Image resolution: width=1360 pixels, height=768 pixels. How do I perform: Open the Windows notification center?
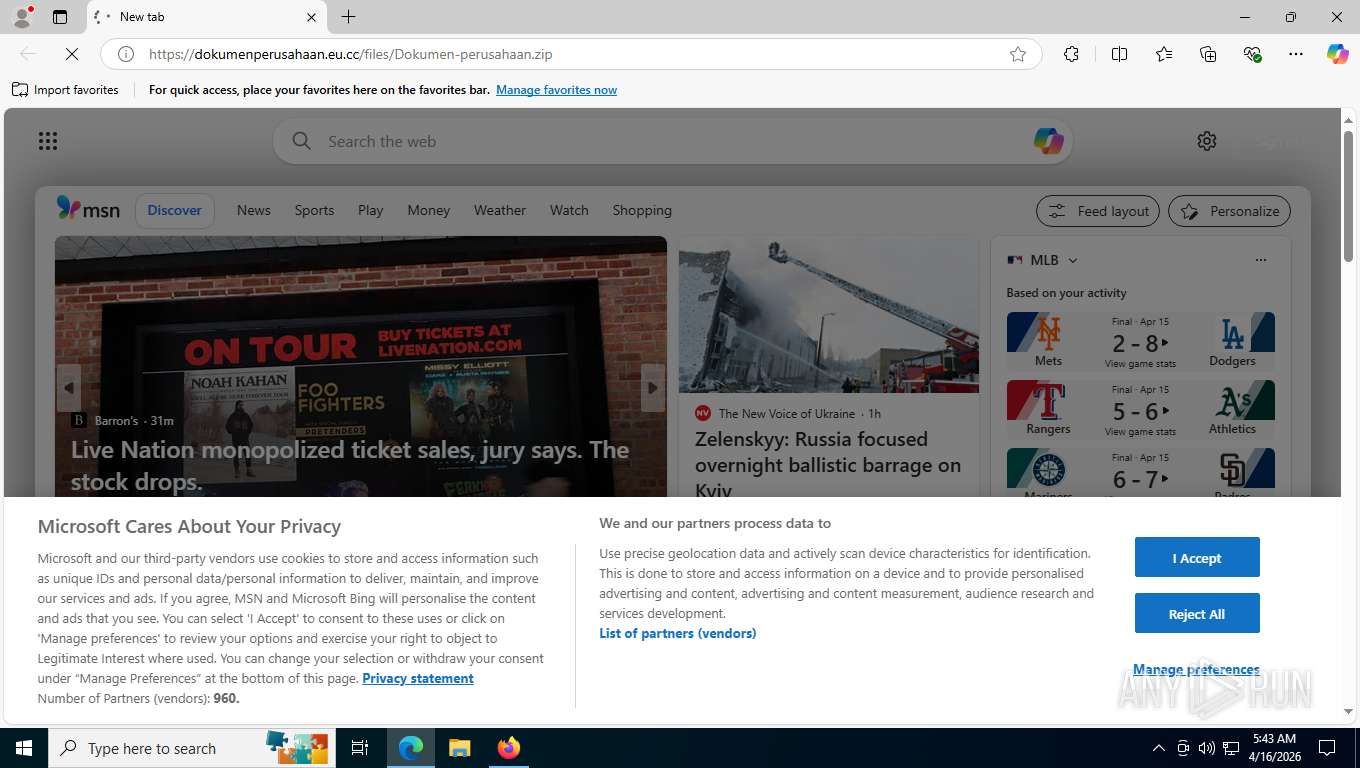click(1327, 748)
